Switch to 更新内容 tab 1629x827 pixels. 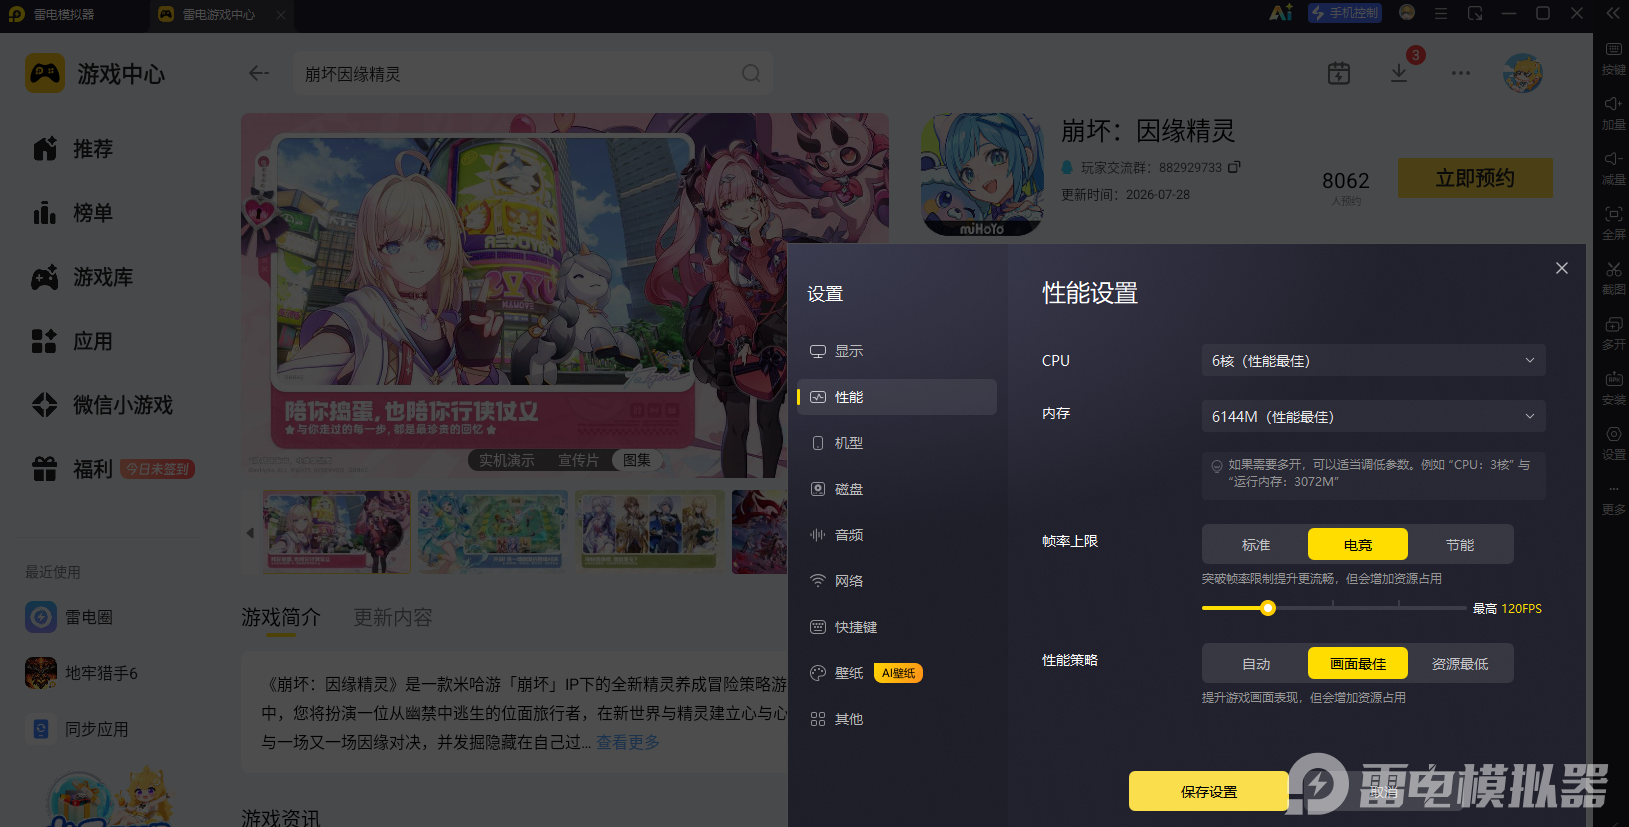pos(393,618)
